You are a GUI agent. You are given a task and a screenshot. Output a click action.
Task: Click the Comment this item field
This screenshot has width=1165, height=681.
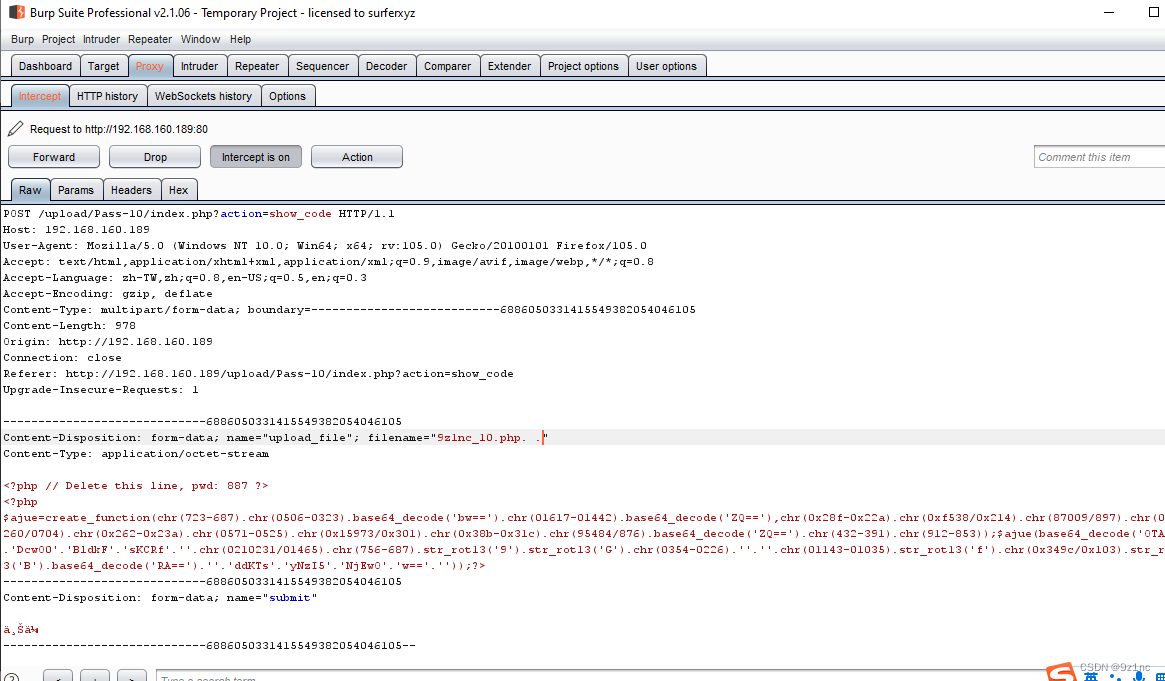pos(1099,157)
